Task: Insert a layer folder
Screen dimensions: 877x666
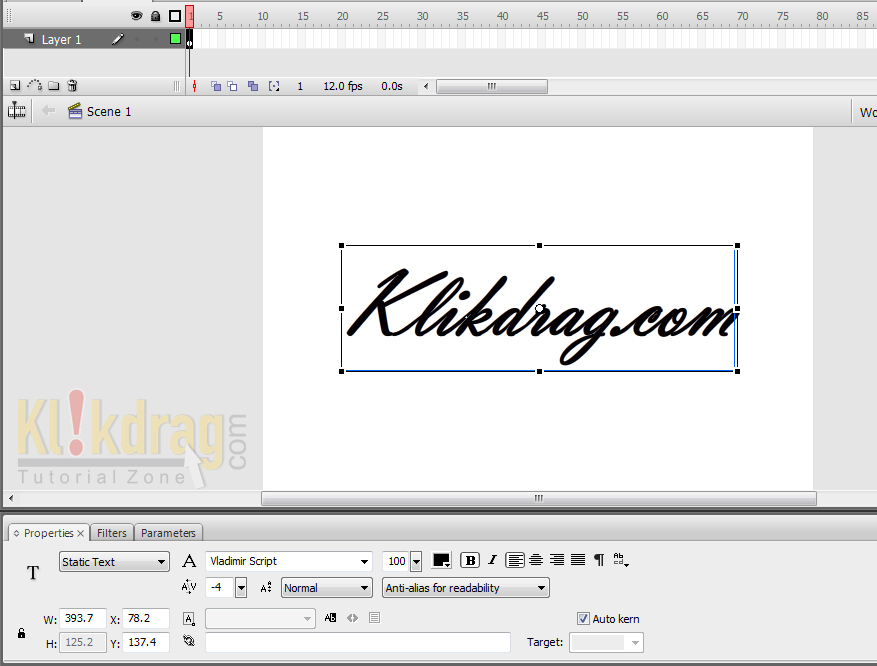Action: point(54,86)
